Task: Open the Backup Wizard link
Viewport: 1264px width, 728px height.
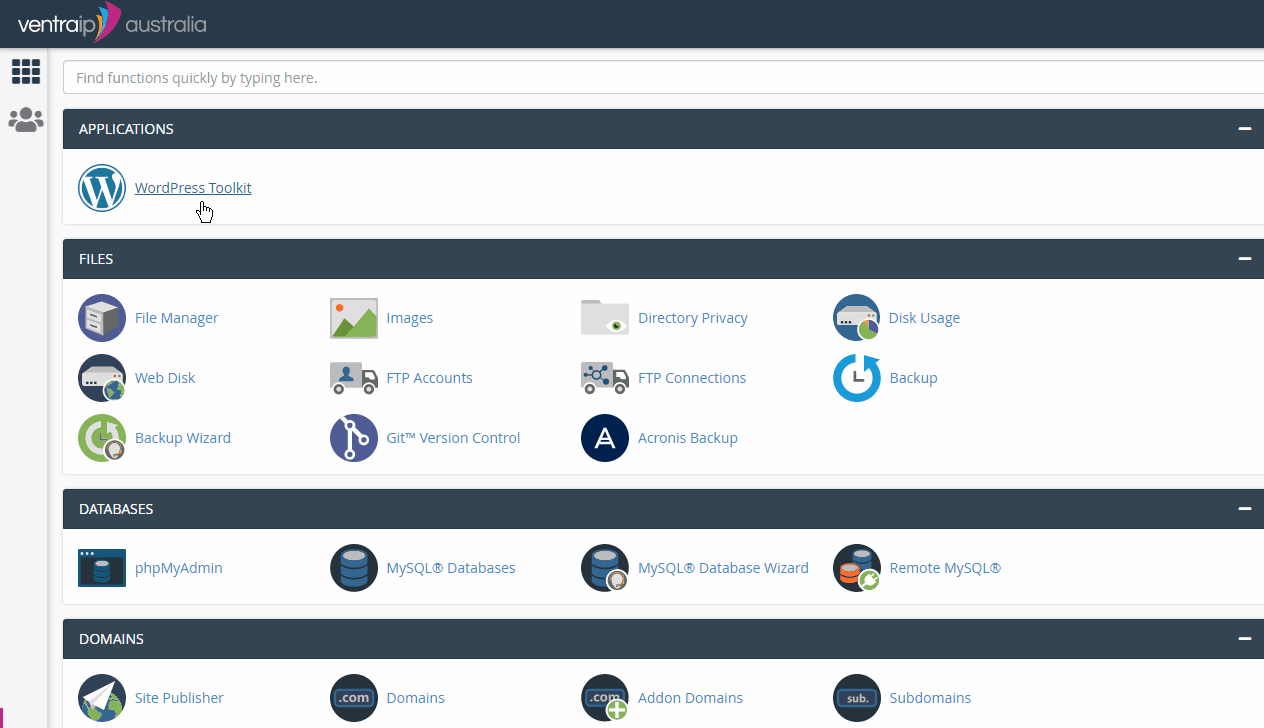Action: [x=183, y=438]
